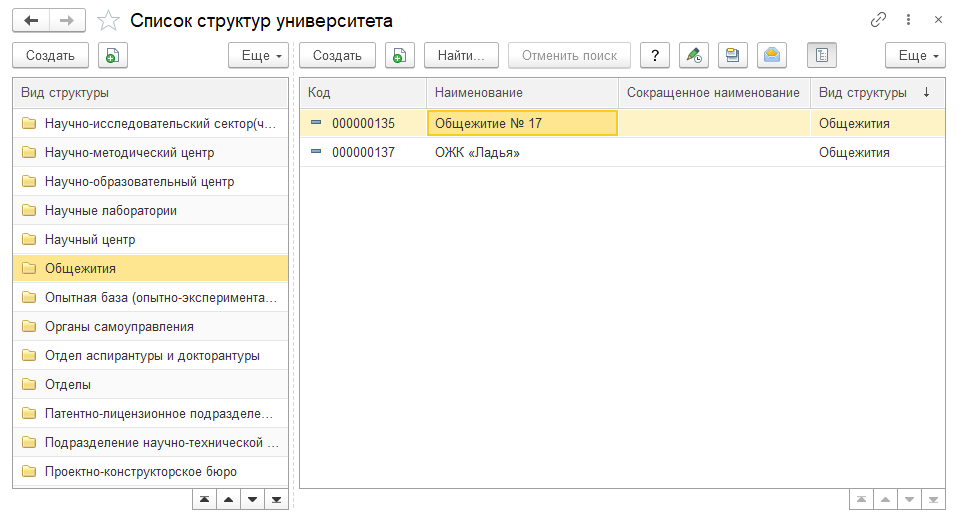Open change history pencil-clock icon

[x=694, y=55]
